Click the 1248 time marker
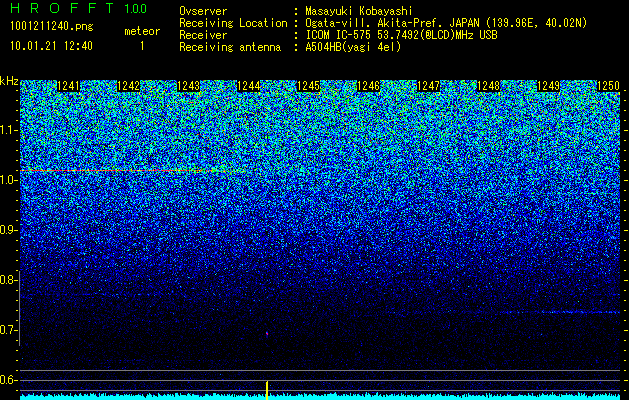This screenshot has height=400, width=629. pyautogui.click(x=489, y=86)
